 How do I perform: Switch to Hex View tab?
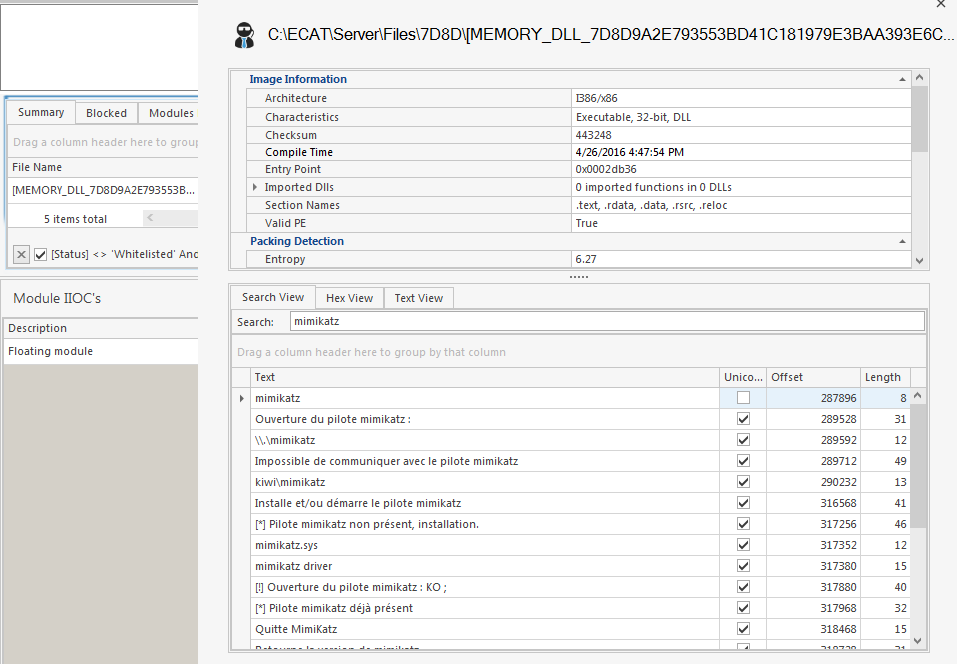tap(349, 298)
